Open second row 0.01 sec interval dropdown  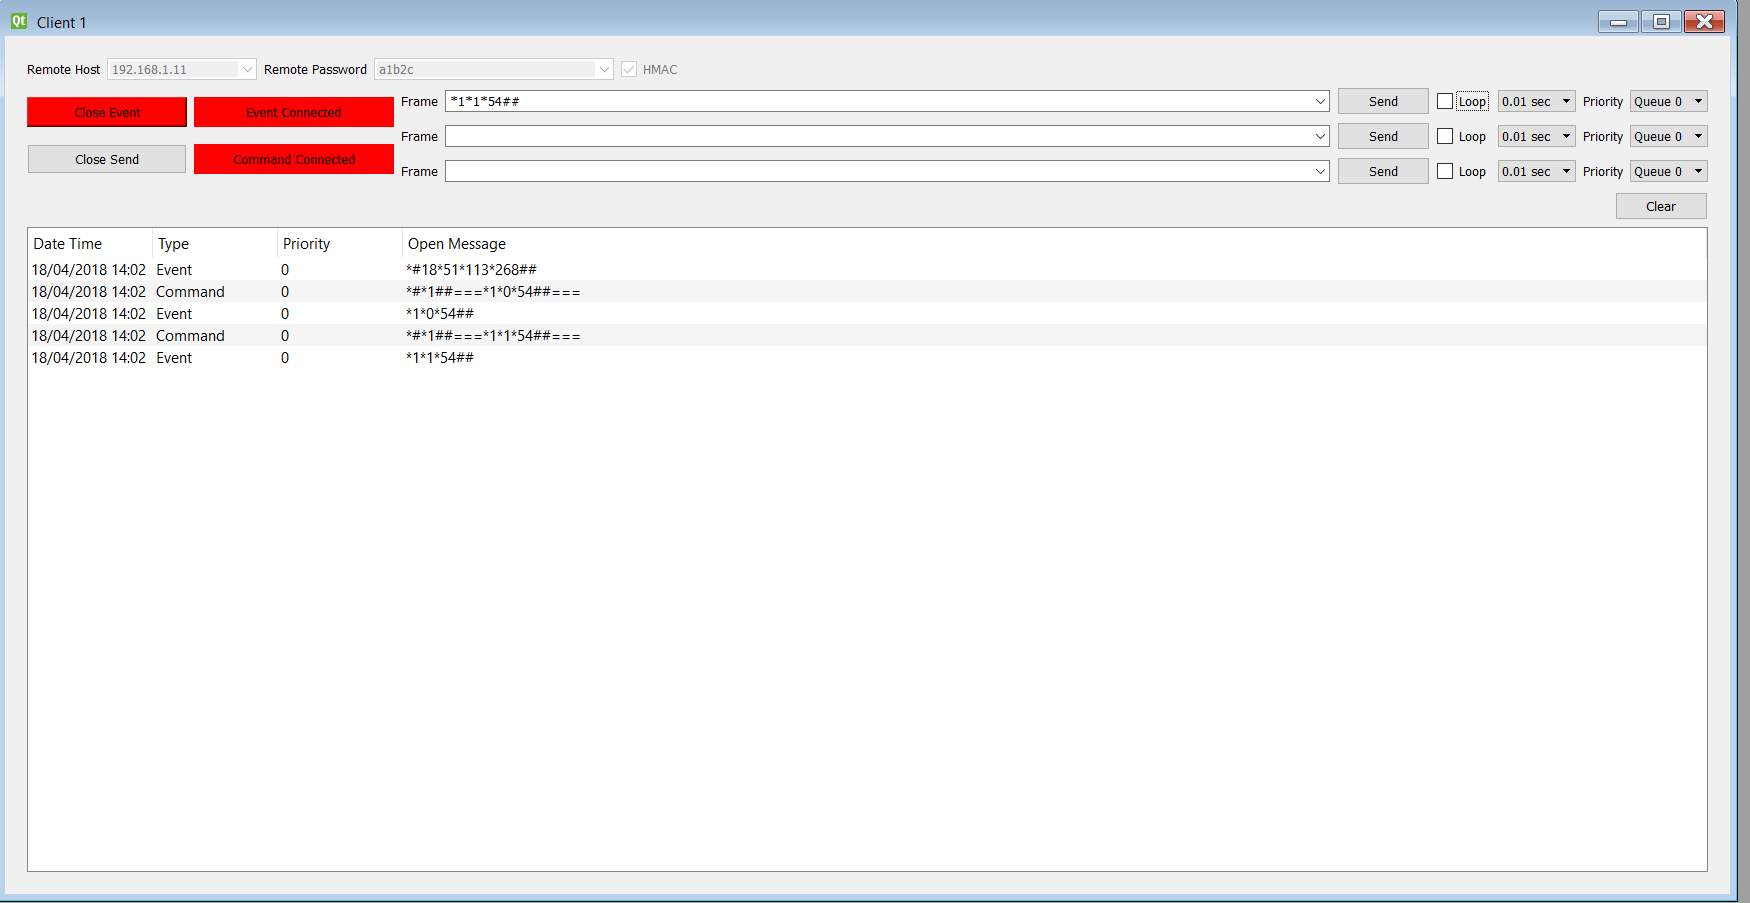(x=1536, y=136)
